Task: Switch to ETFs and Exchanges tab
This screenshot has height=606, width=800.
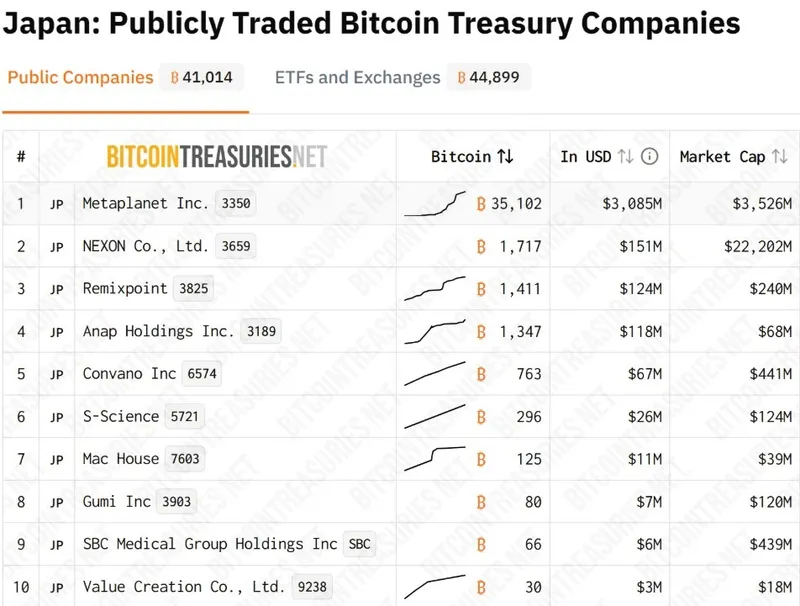Action: pos(357,78)
